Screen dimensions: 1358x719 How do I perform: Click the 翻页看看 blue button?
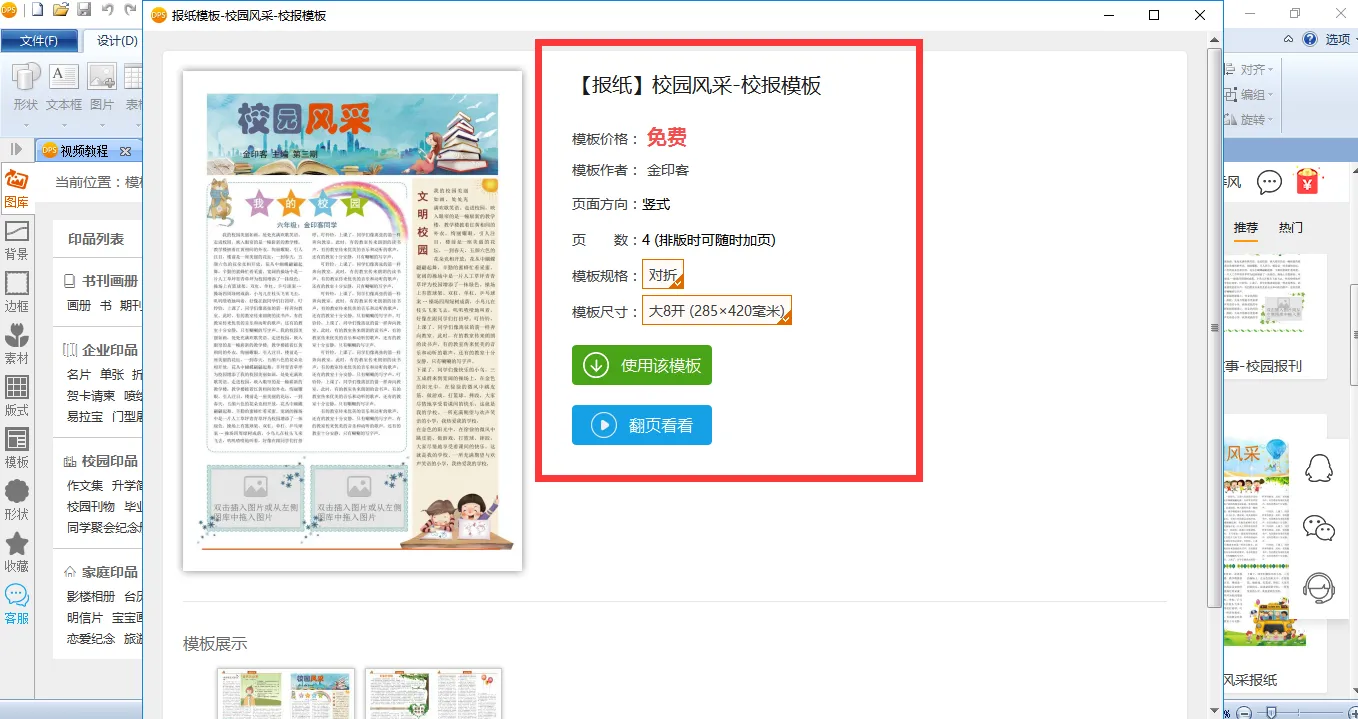642,425
